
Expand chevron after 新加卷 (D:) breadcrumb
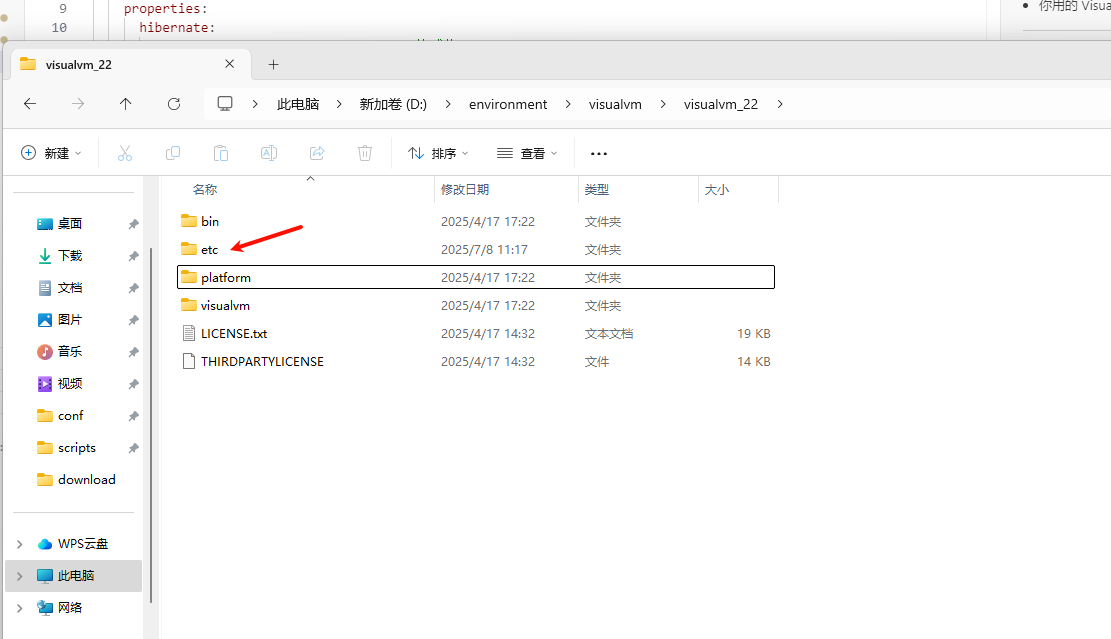coord(448,104)
